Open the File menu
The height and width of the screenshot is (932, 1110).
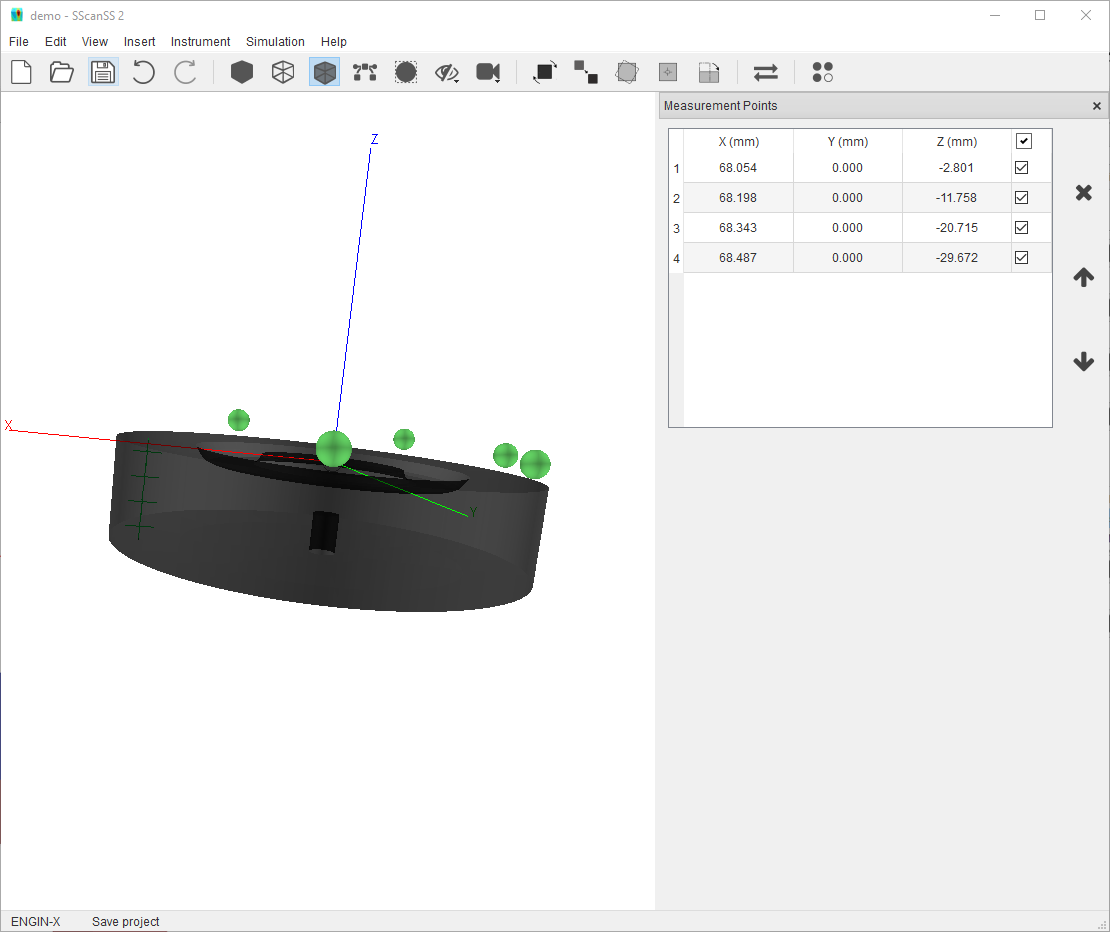point(18,42)
